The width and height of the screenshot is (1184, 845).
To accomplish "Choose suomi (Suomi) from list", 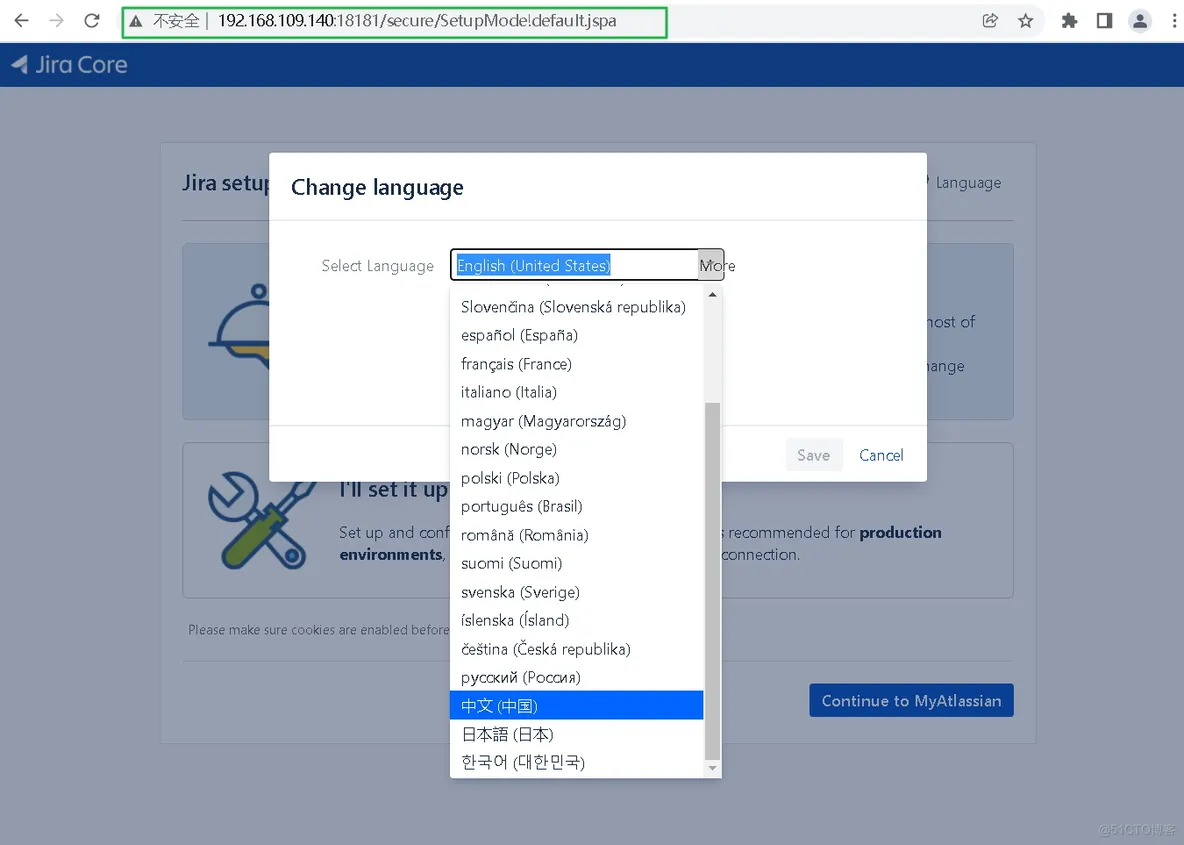I will [576, 563].
